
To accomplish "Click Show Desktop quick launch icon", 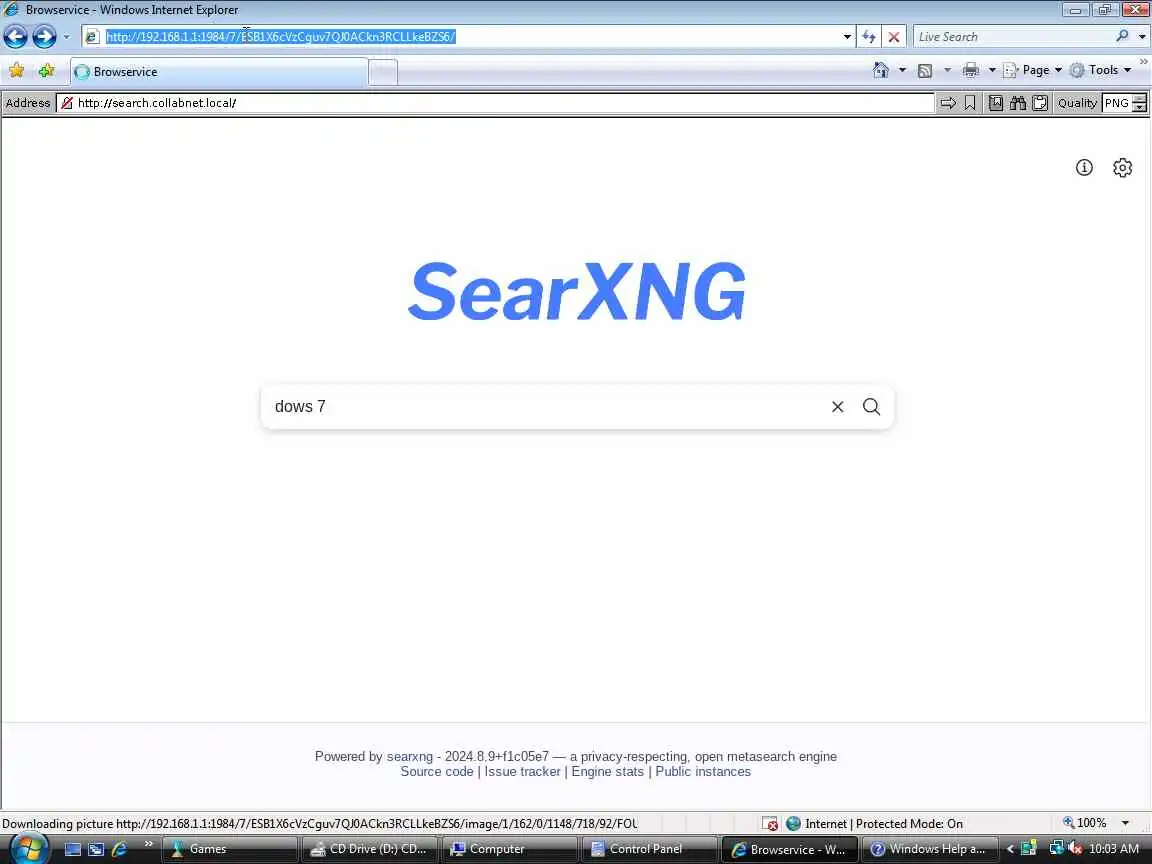I will pos(73,849).
